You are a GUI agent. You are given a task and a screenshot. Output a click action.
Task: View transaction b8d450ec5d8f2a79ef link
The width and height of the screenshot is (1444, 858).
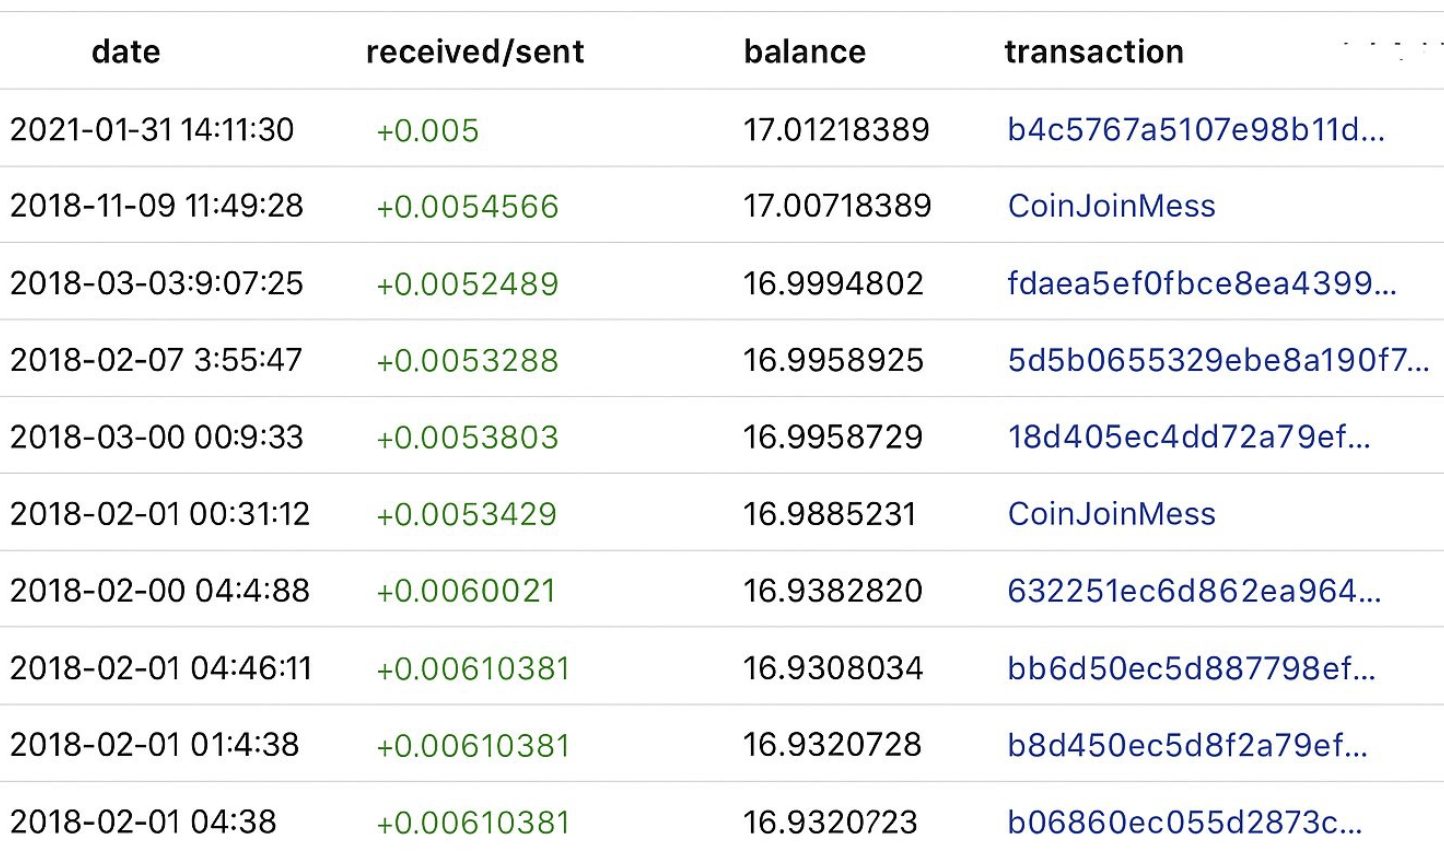pos(1187,745)
